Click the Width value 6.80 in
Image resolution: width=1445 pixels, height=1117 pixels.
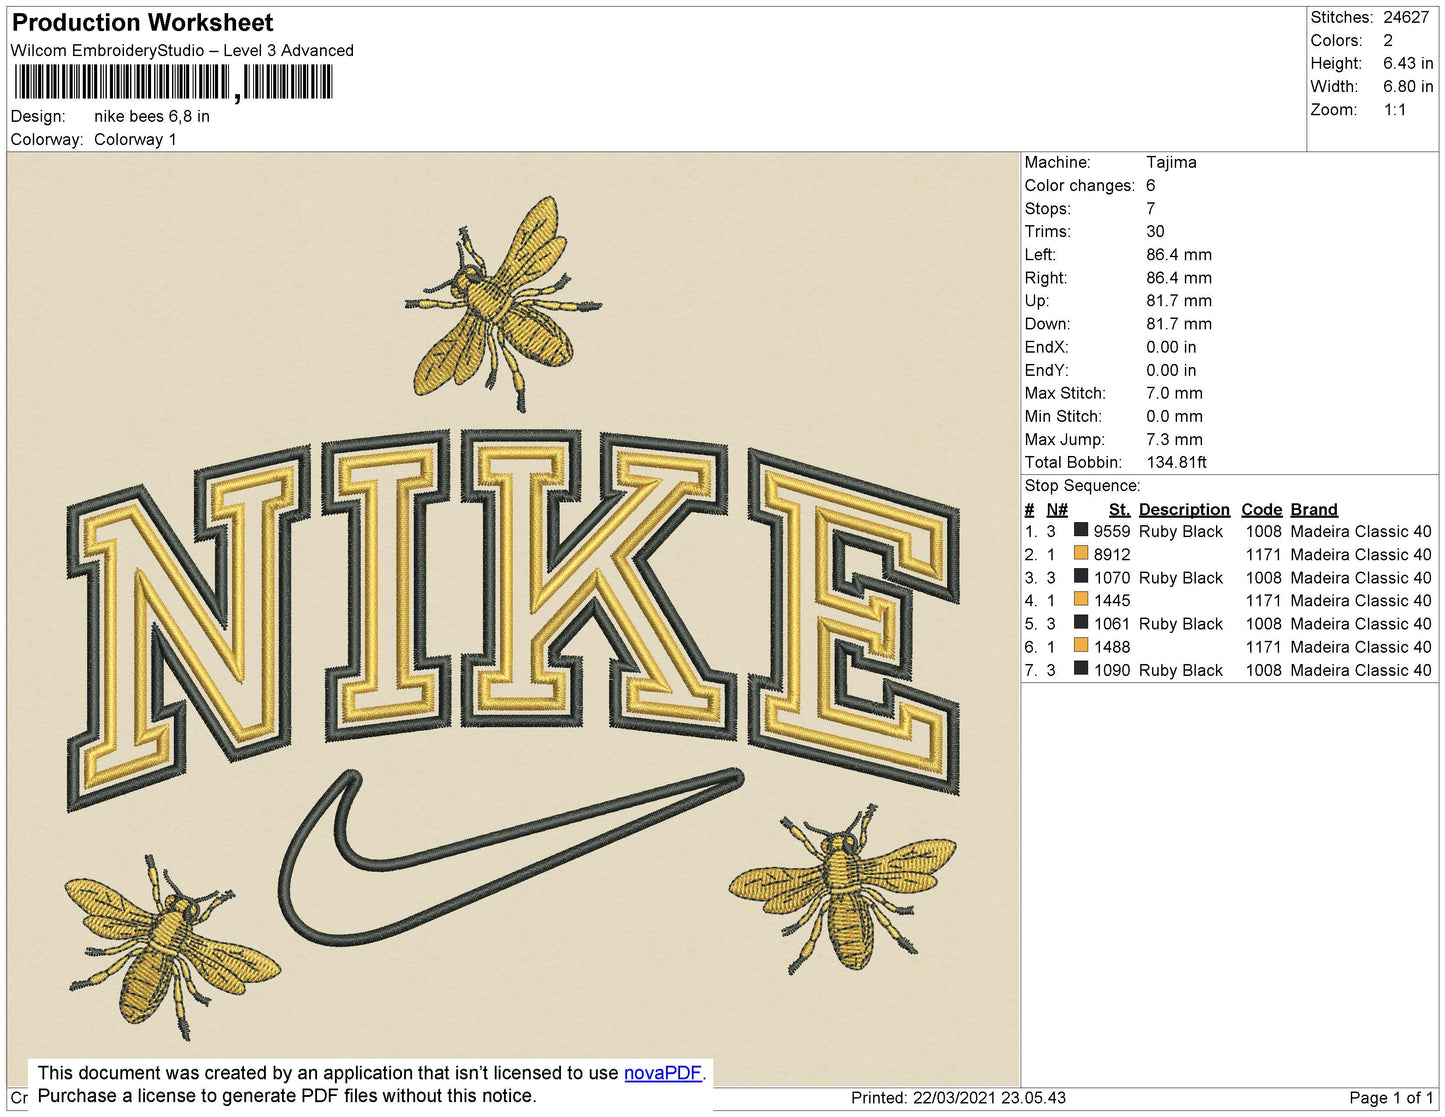(x=1408, y=87)
